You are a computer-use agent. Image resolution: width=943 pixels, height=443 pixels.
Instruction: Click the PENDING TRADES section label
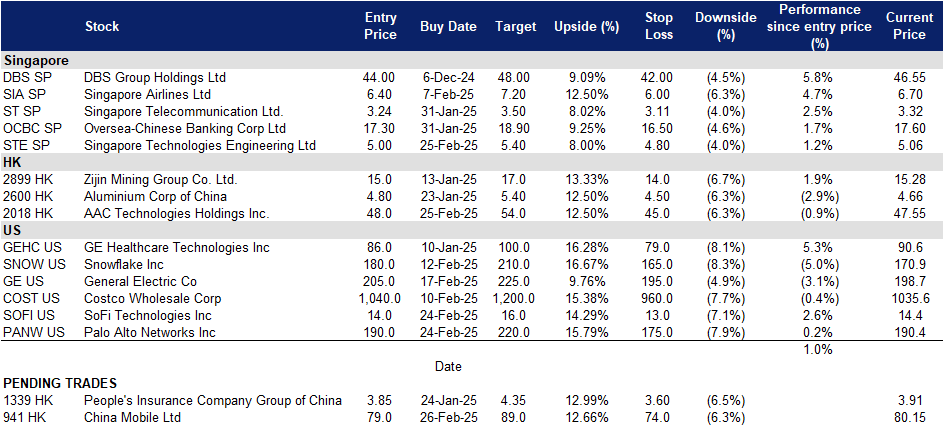60,384
